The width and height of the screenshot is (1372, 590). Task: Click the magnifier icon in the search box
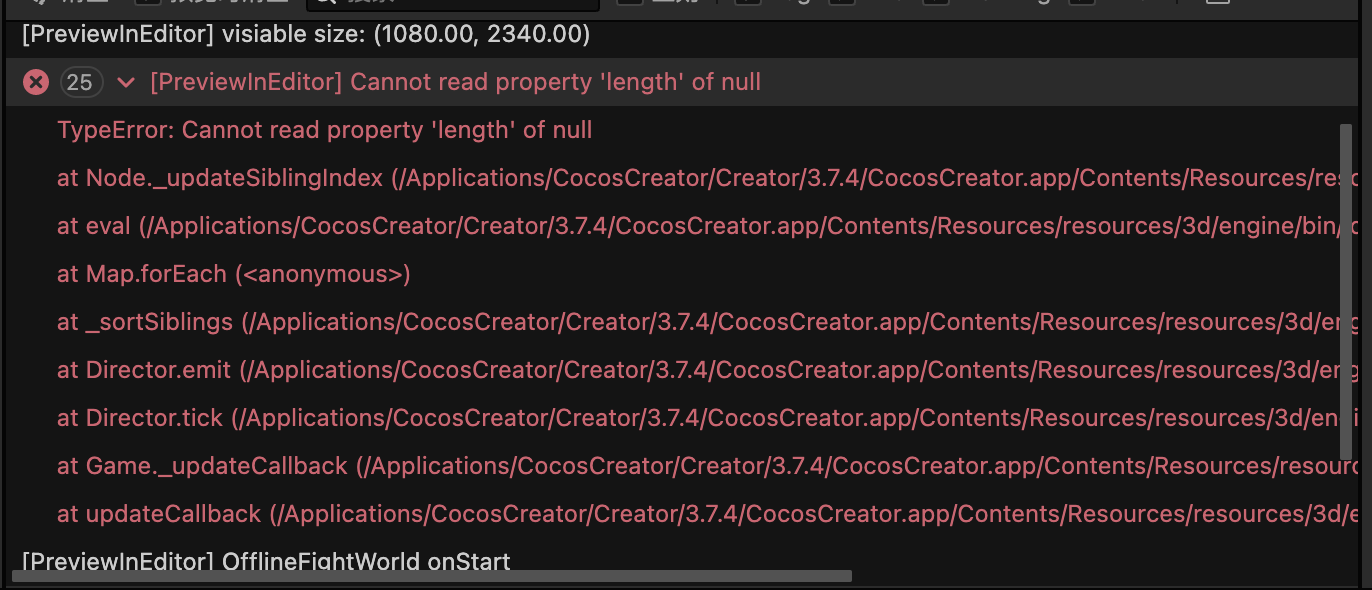(x=322, y=4)
